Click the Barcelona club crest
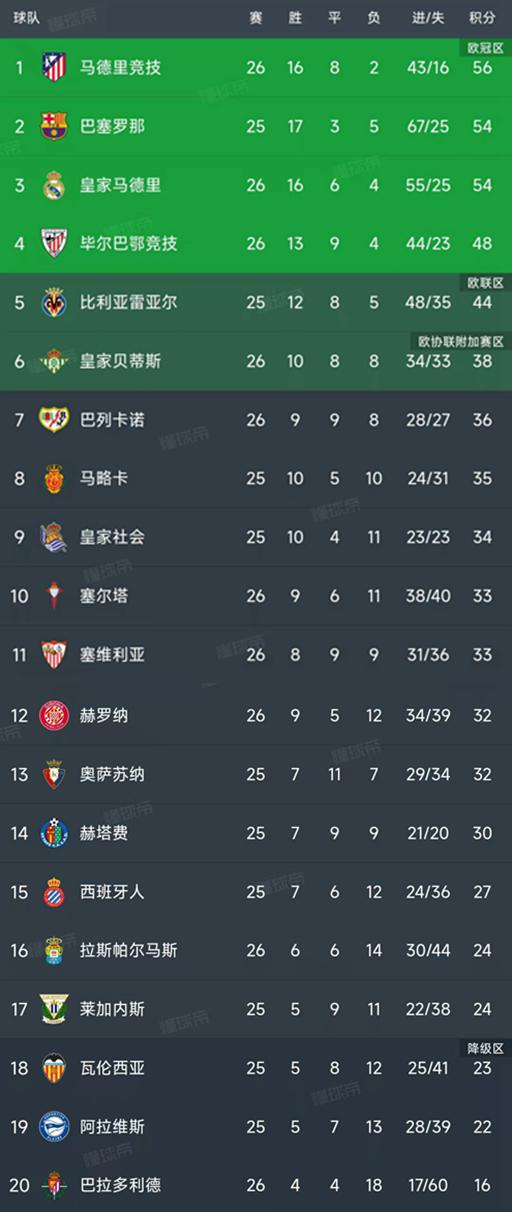The height and width of the screenshot is (1212, 512). point(53,127)
